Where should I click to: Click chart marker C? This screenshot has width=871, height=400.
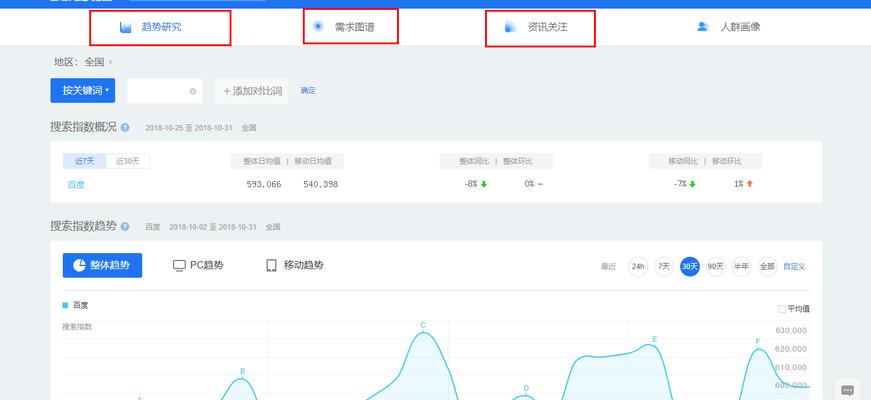click(423, 326)
